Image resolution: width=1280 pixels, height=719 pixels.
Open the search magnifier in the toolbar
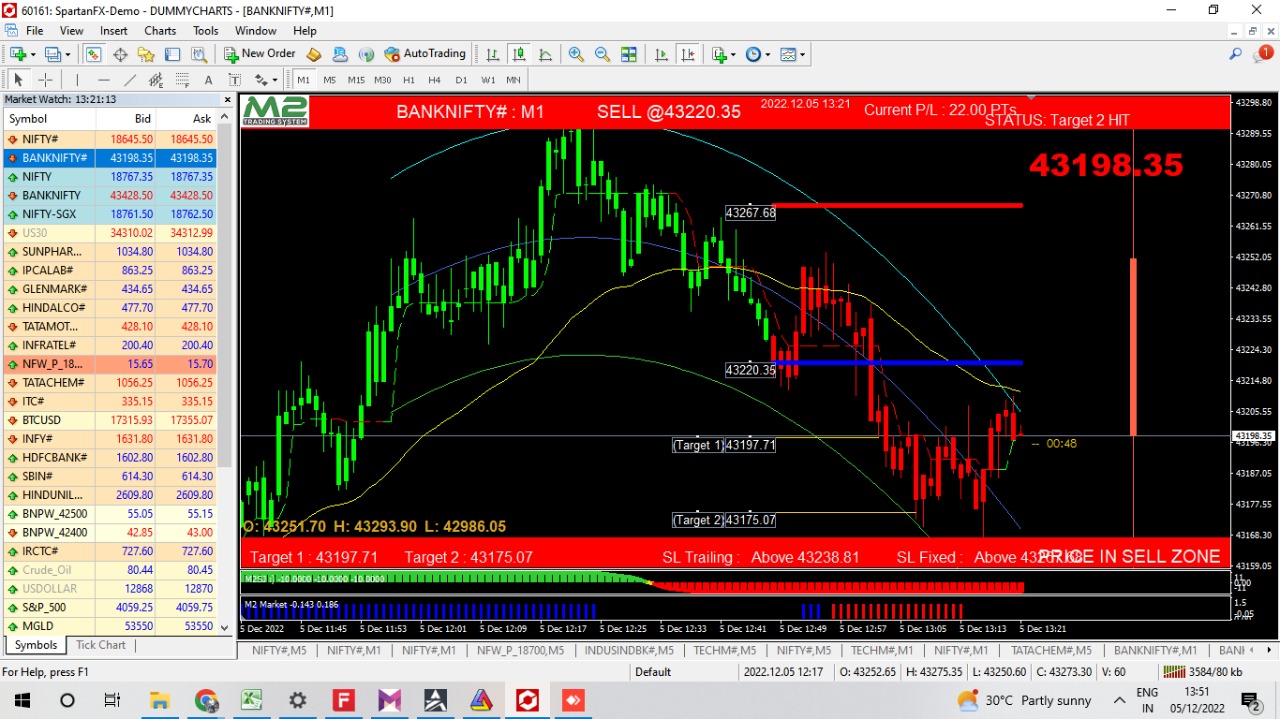(x=1236, y=54)
